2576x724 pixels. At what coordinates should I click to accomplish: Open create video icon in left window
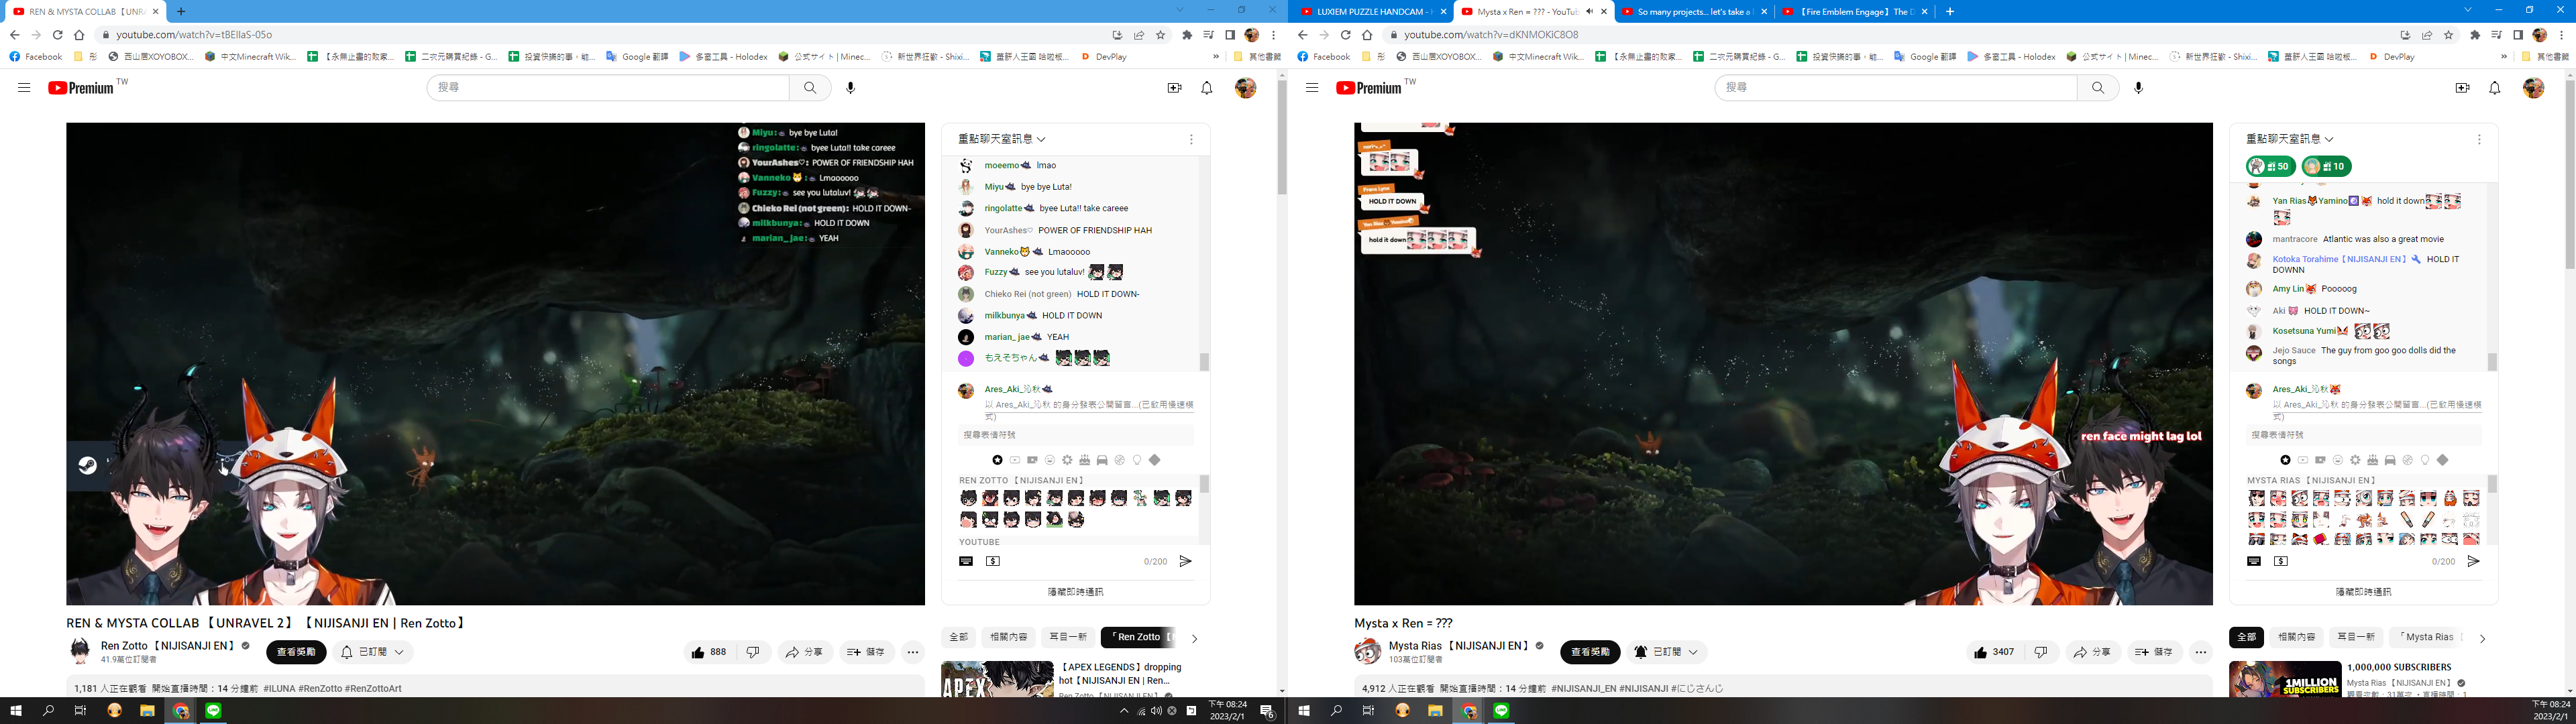(x=1174, y=88)
